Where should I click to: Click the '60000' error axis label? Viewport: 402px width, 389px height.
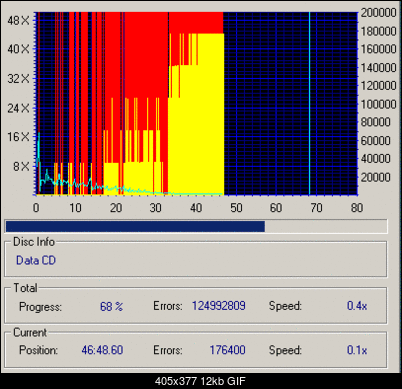point(376,140)
